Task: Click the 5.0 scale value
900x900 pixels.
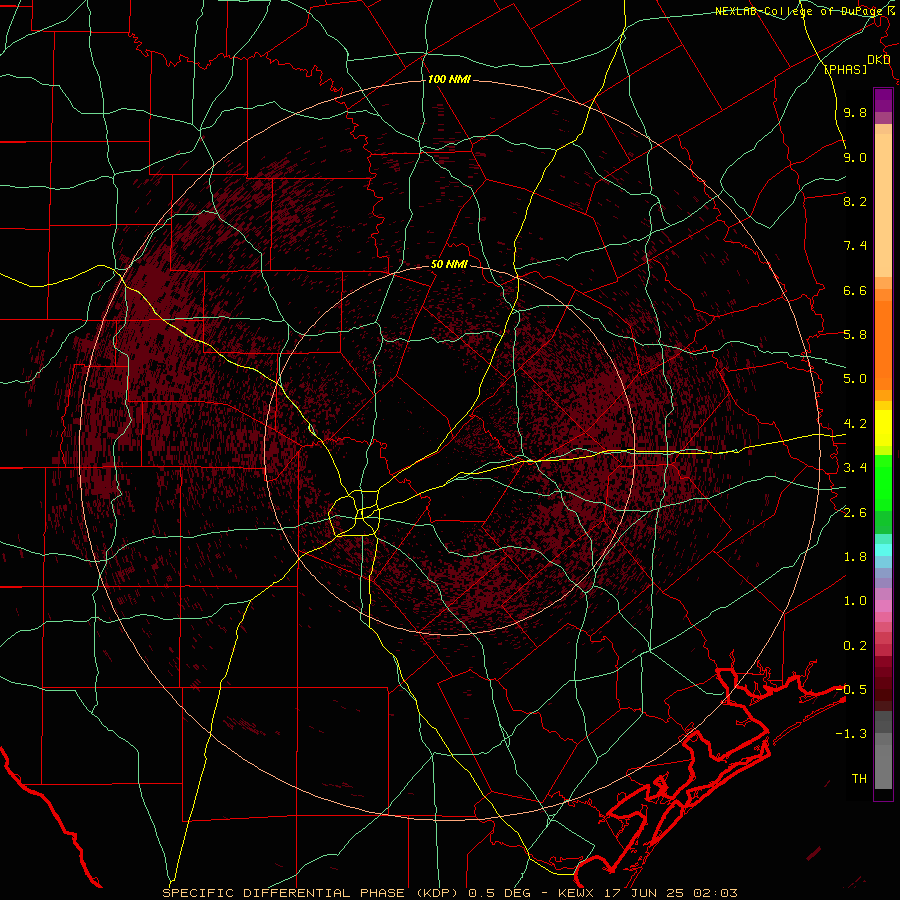Action: pyautogui.click(x=855, y=379)
